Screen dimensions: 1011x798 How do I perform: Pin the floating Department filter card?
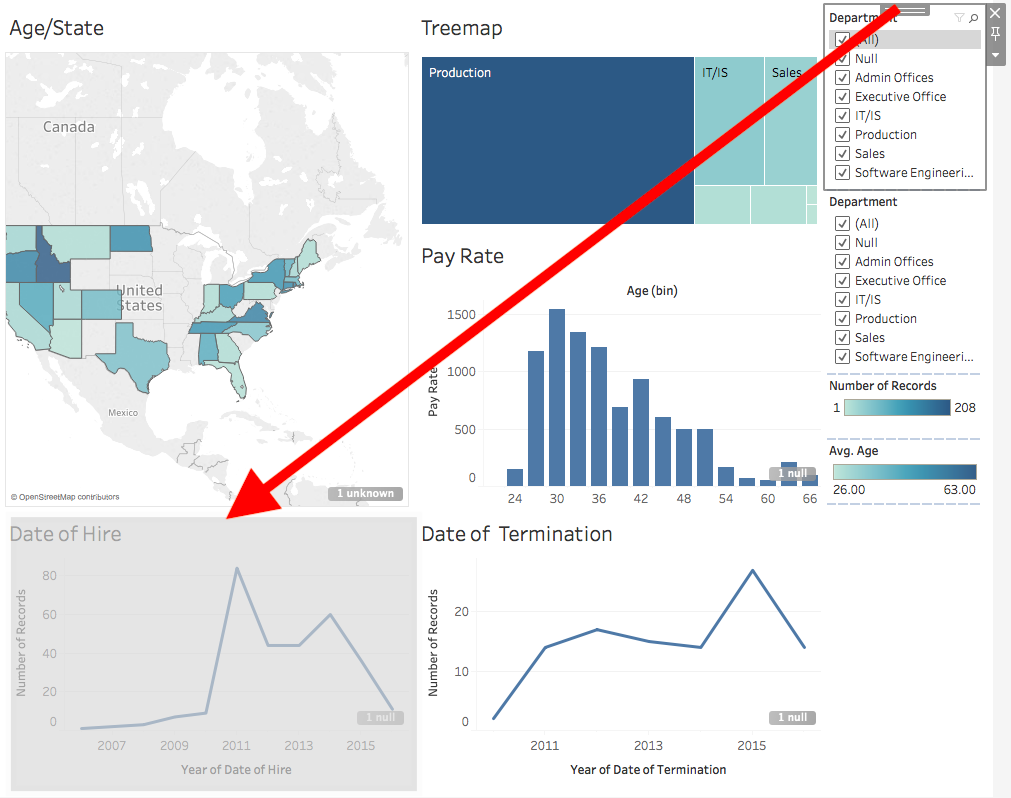point(996,34)
